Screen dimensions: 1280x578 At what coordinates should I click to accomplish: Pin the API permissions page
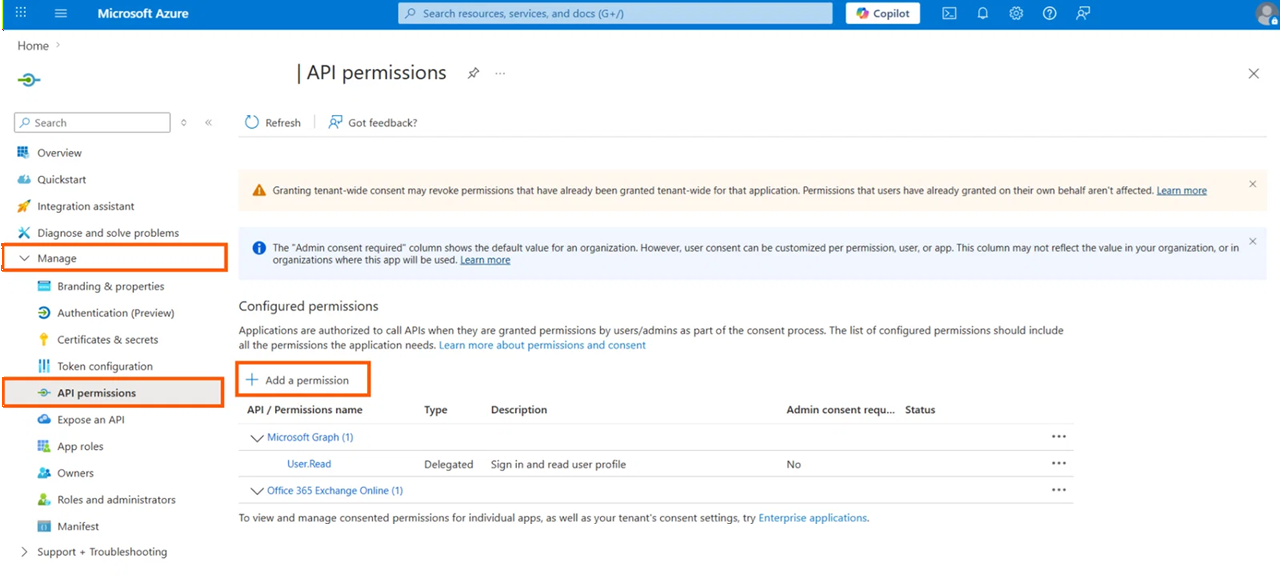click(473, 73)
